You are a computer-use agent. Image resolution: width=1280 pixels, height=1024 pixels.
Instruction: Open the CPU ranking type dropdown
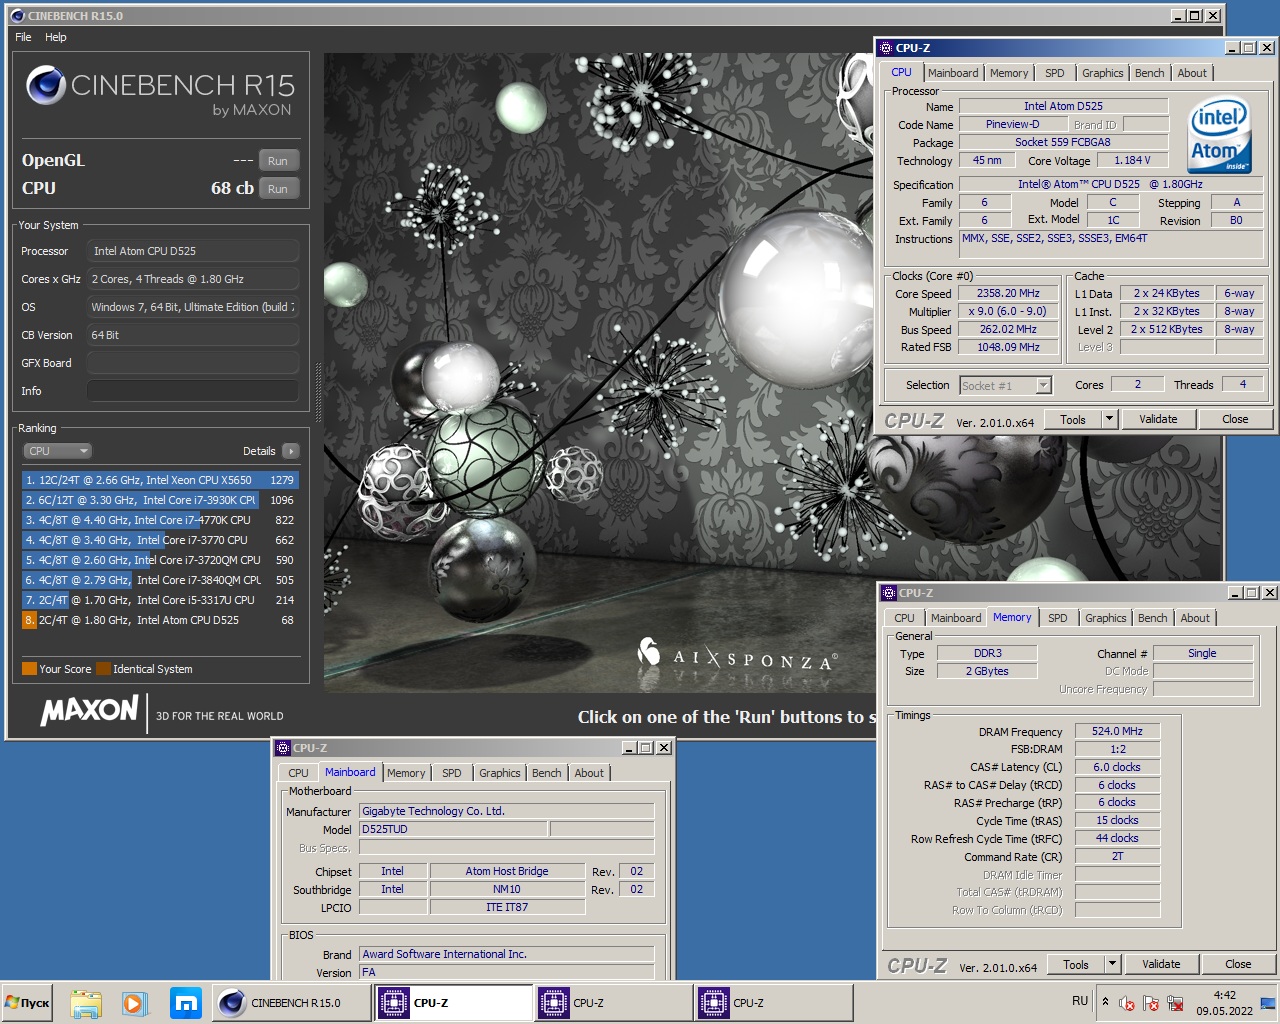[58, 451]
